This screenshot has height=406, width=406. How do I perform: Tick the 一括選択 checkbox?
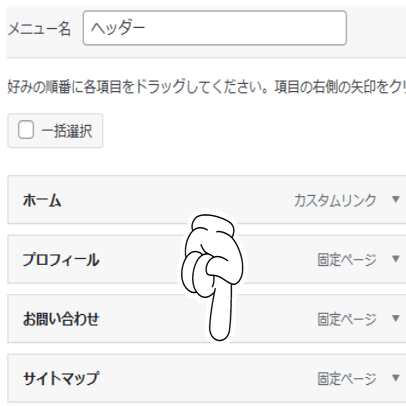26,130
